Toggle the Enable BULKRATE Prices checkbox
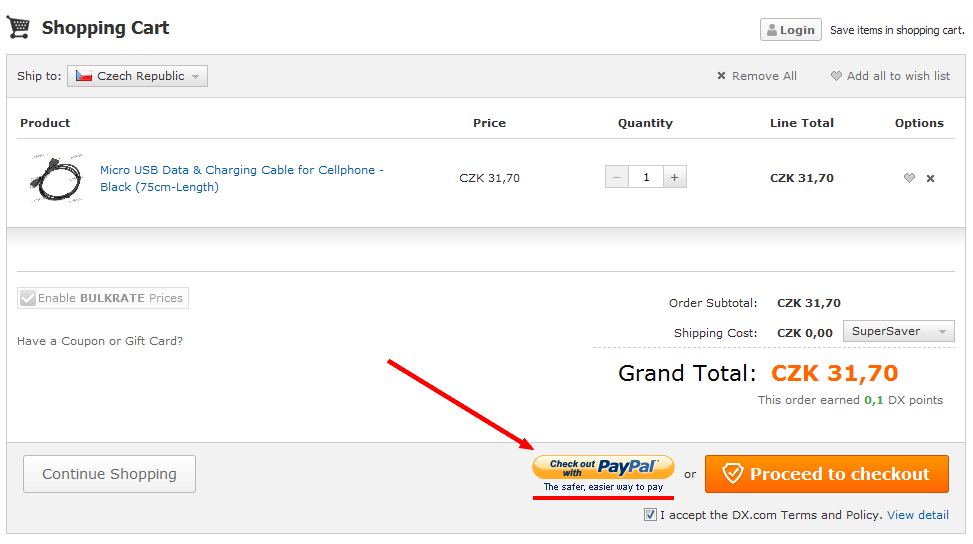Screen dimensions: 973x544 [27, 298]
